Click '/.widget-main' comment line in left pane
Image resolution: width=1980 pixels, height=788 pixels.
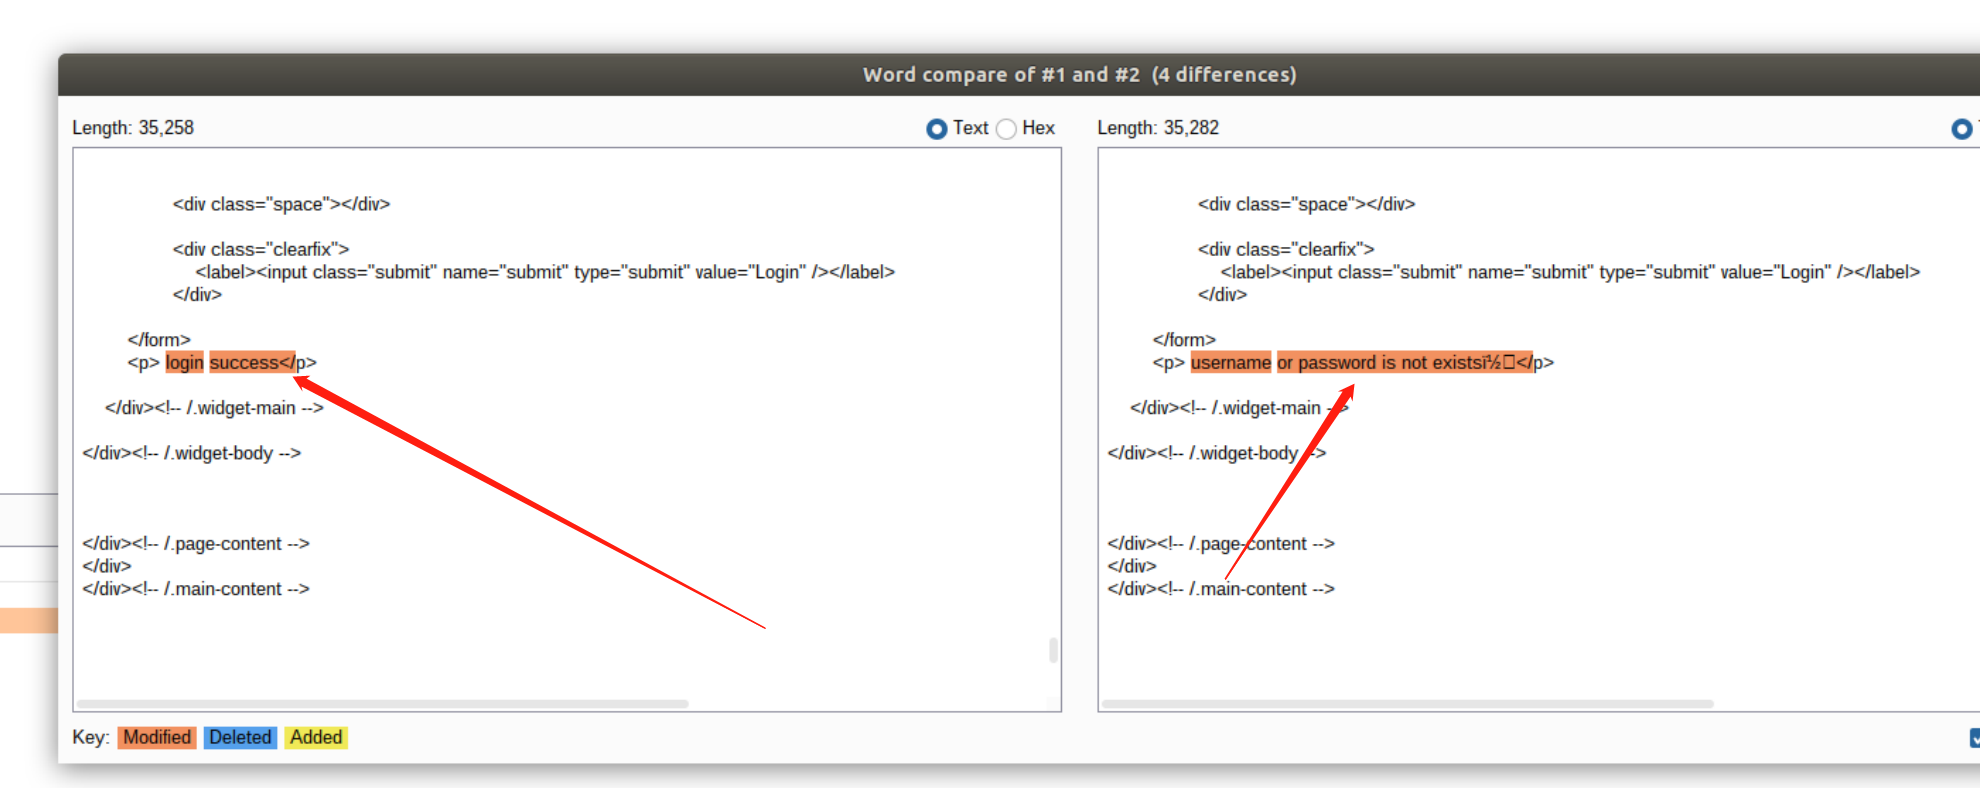point(214,408)
